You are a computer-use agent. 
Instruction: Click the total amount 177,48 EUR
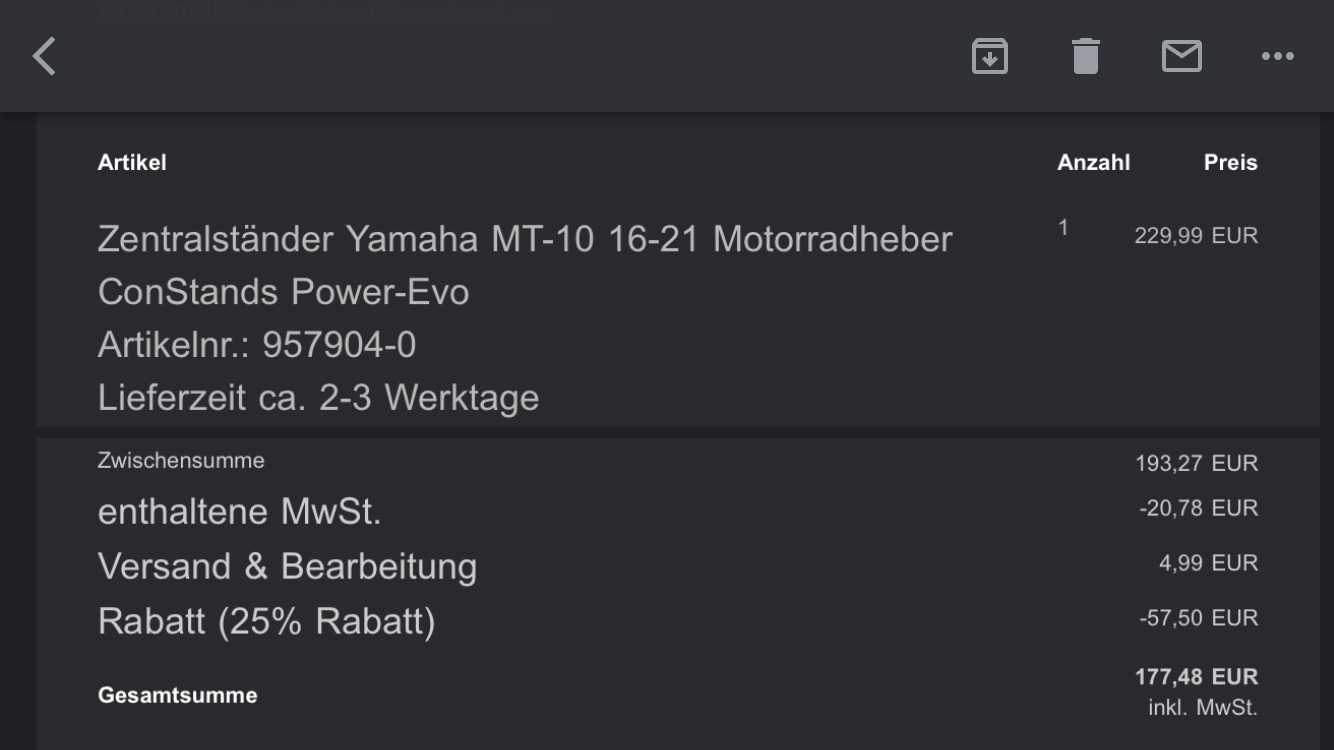point(1196,677)
